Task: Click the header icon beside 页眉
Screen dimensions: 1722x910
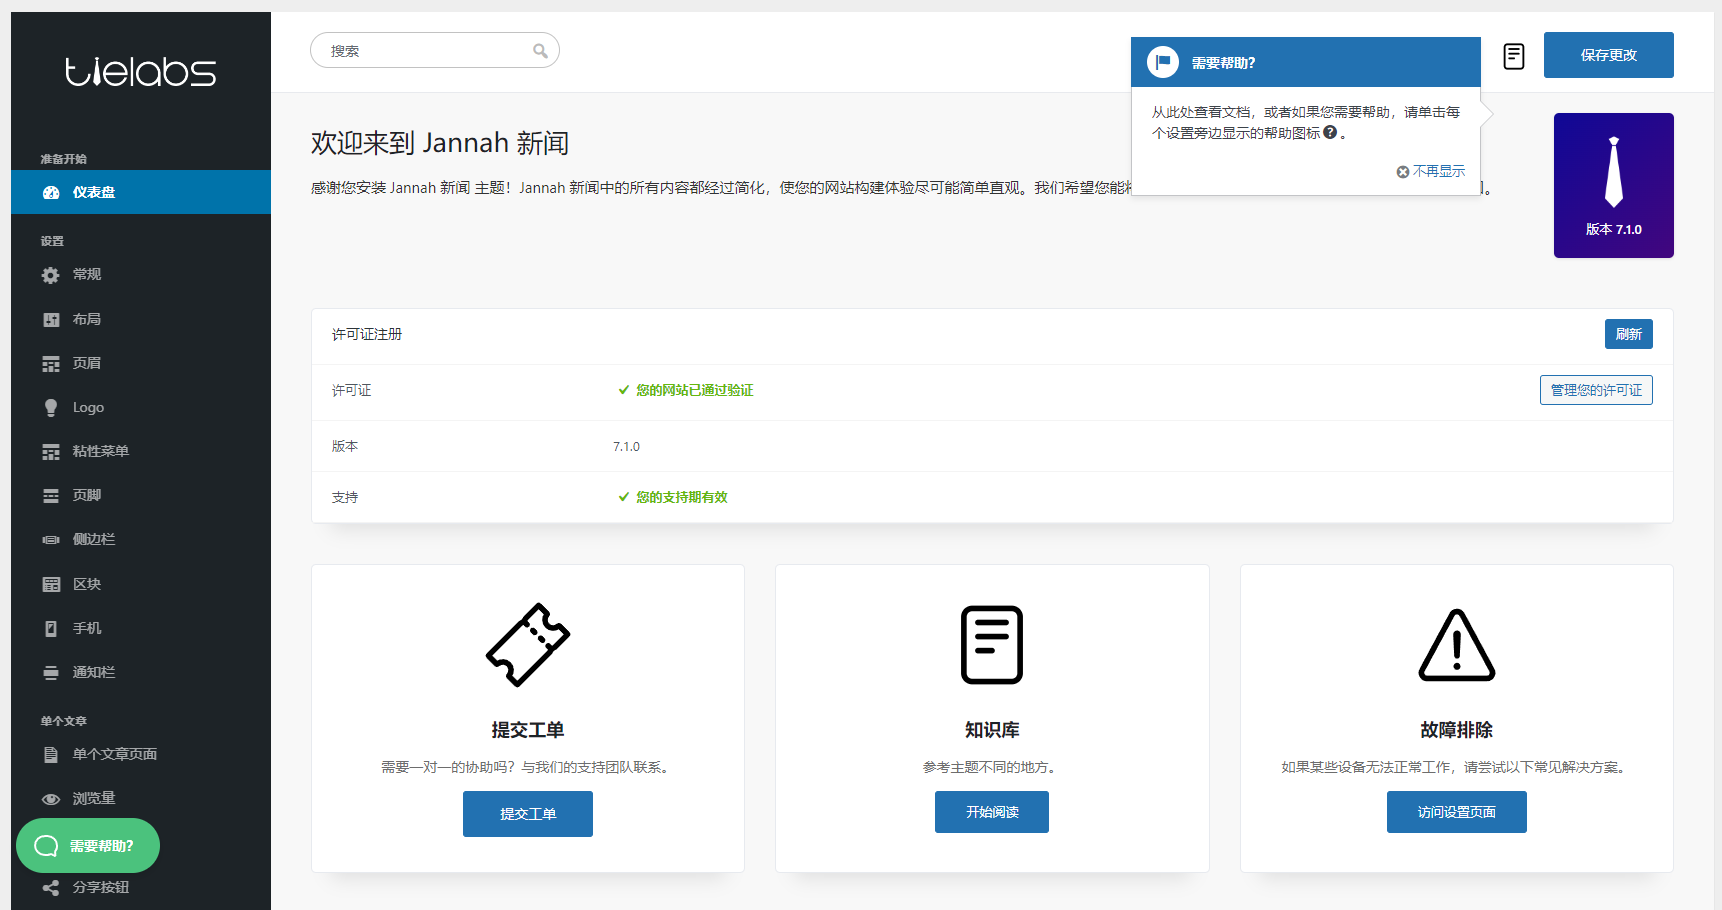Action: point(51,364)
